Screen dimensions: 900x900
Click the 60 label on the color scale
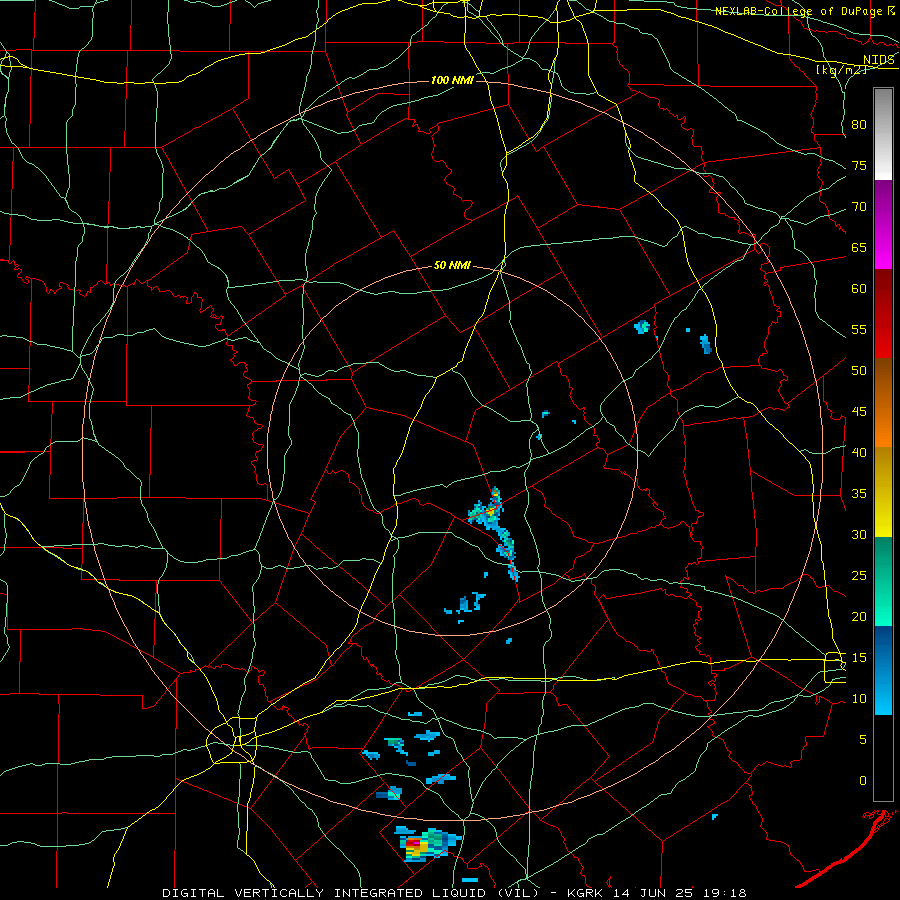[x=859, y=289]
